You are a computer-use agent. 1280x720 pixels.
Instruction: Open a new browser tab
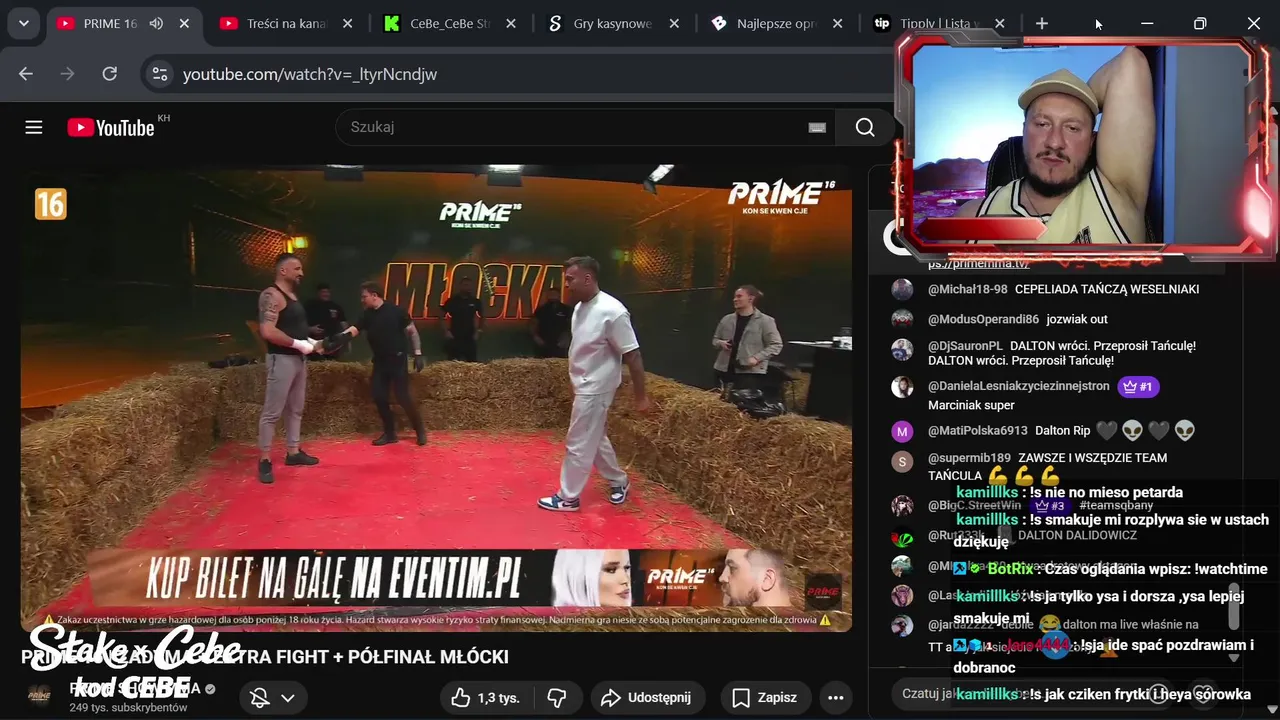[x=1042, y=23]
